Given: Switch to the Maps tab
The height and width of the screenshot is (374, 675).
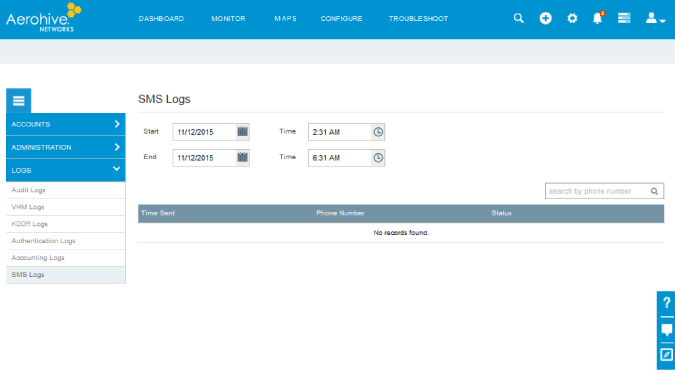Looking at the screenshot, I should 285,19.
